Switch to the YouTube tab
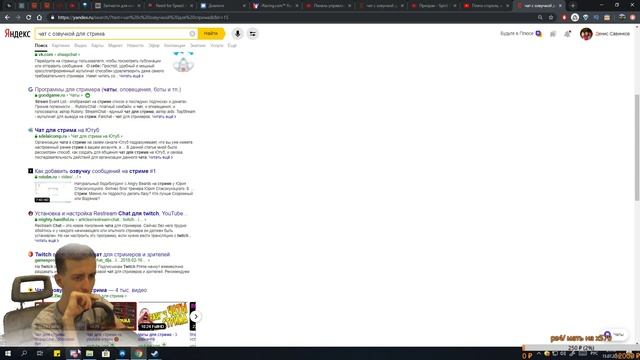640x360 pixels. (x=487, y=6)
